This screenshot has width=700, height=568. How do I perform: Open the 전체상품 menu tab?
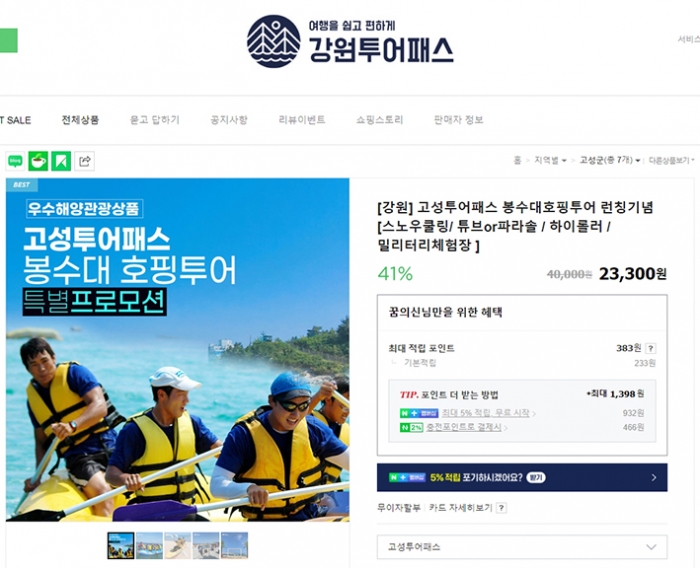click(x=80, y=120)
